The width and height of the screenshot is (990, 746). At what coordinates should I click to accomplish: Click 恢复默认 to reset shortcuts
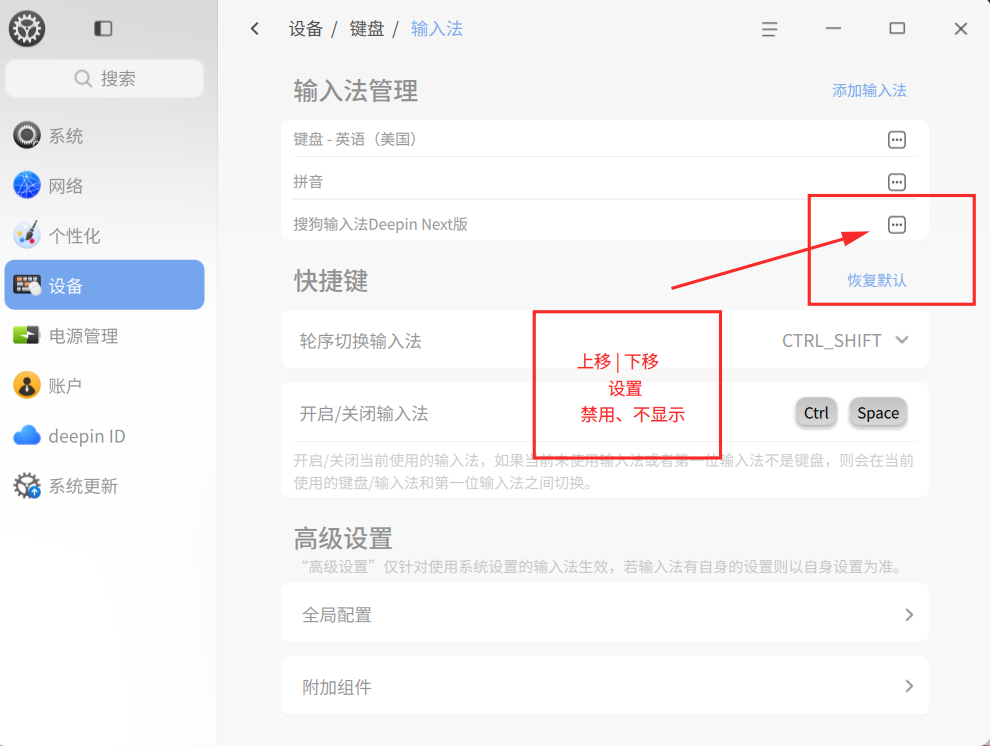pos(877,280)
